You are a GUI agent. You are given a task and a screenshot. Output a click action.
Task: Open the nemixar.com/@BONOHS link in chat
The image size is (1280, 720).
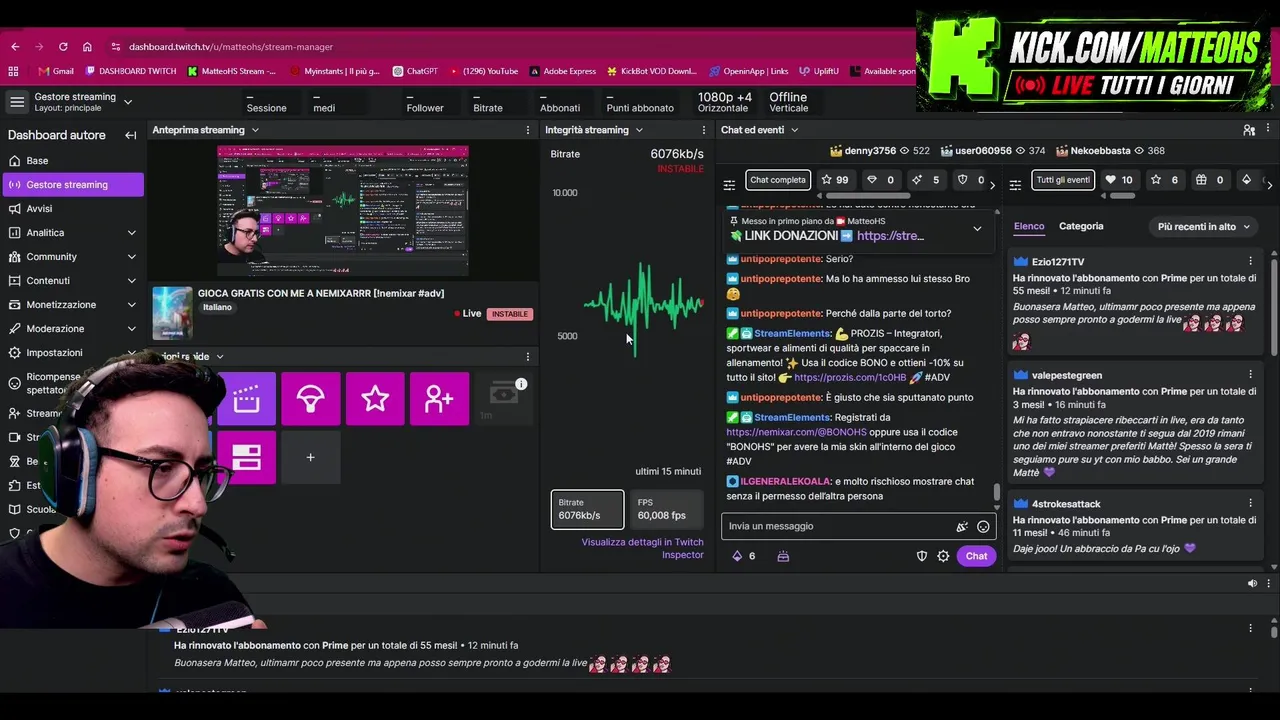[796, 432]
